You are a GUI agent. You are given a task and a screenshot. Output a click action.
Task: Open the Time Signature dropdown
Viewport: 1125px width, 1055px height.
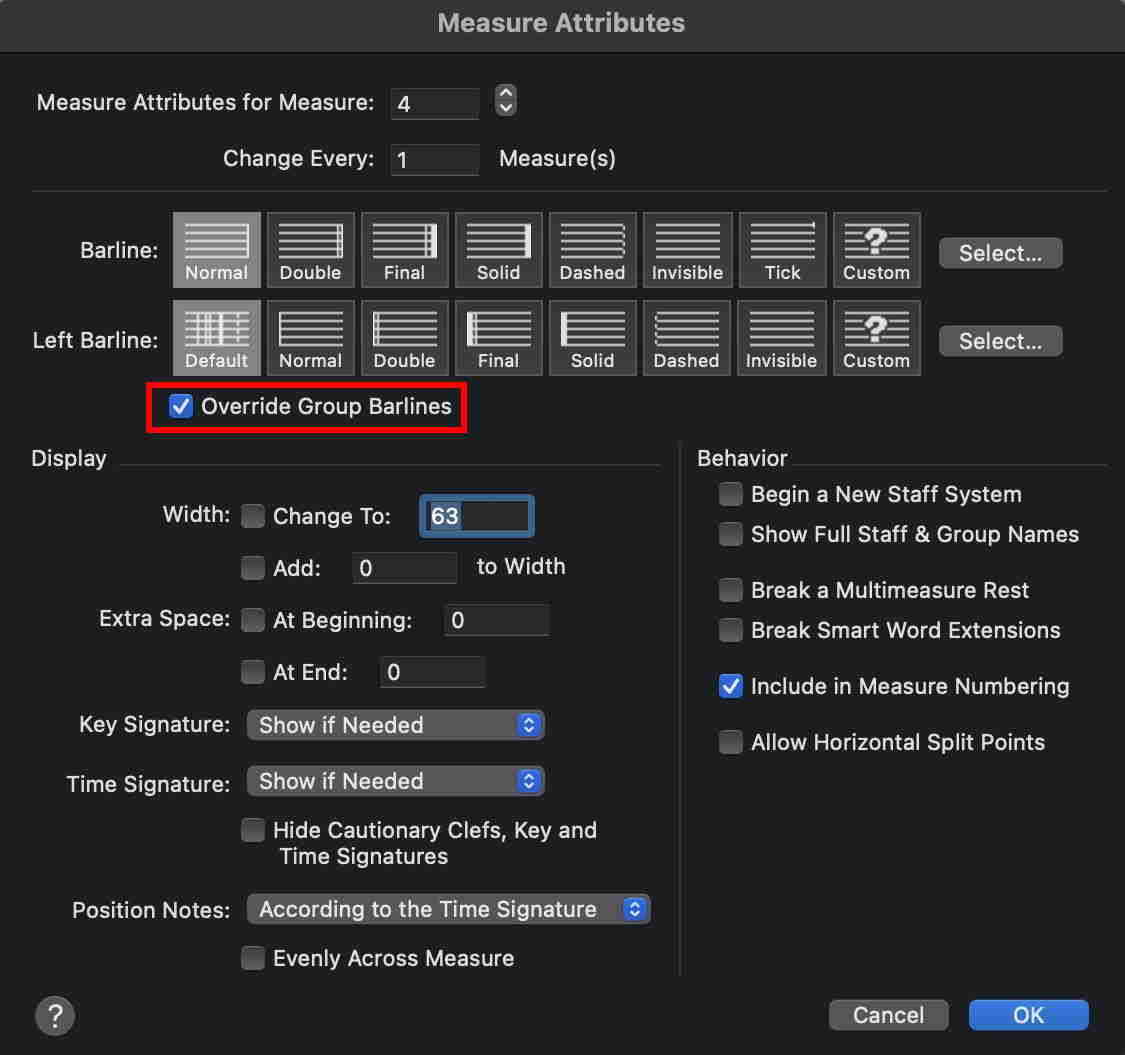coord(395,781)
